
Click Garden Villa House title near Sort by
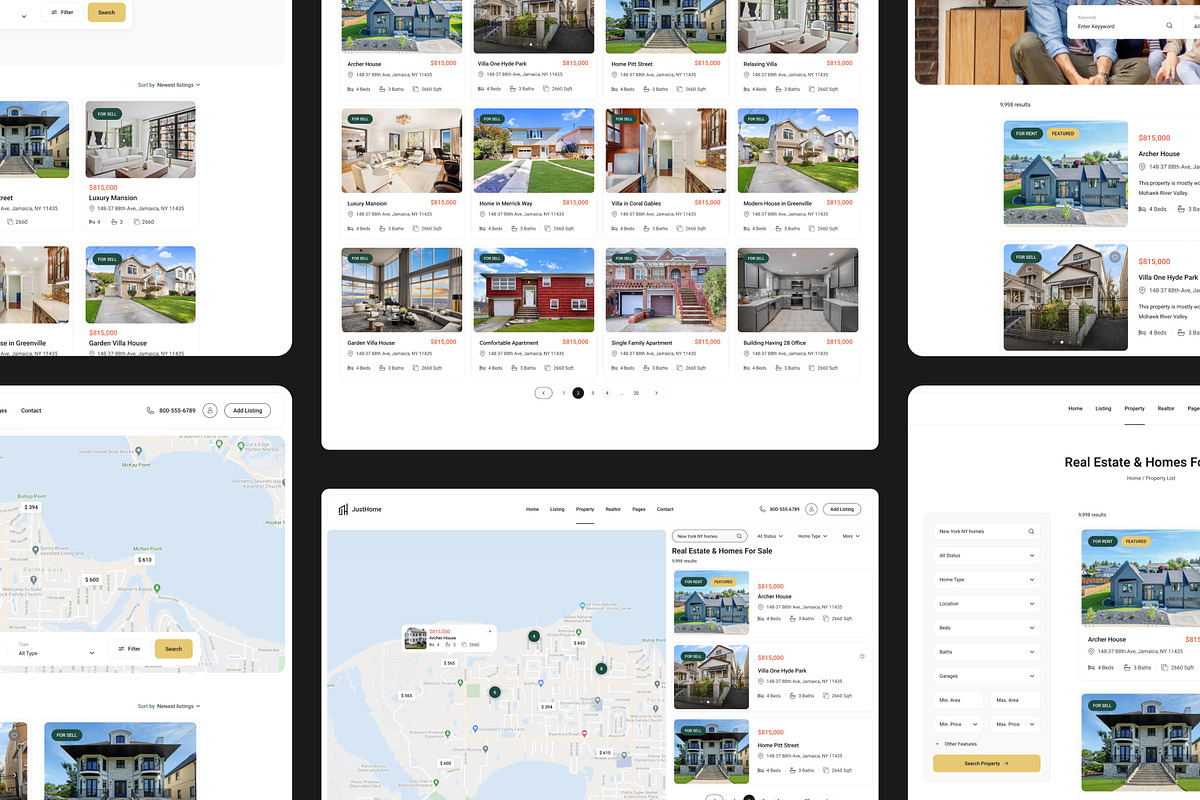point(119,343)
